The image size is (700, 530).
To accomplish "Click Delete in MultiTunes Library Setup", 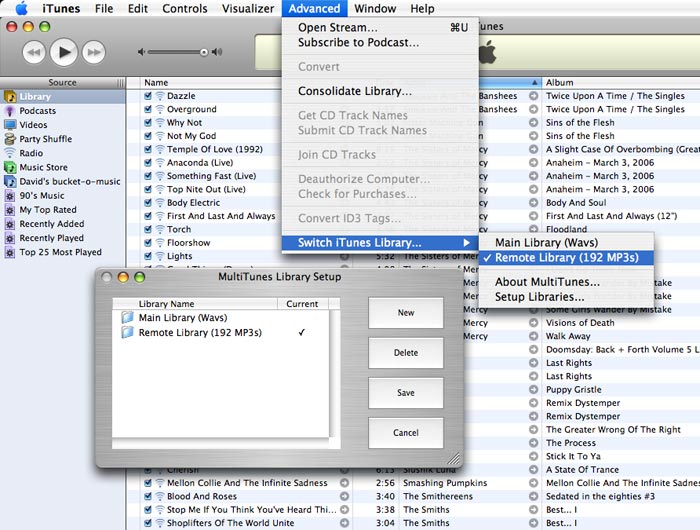I will (406, 353).
